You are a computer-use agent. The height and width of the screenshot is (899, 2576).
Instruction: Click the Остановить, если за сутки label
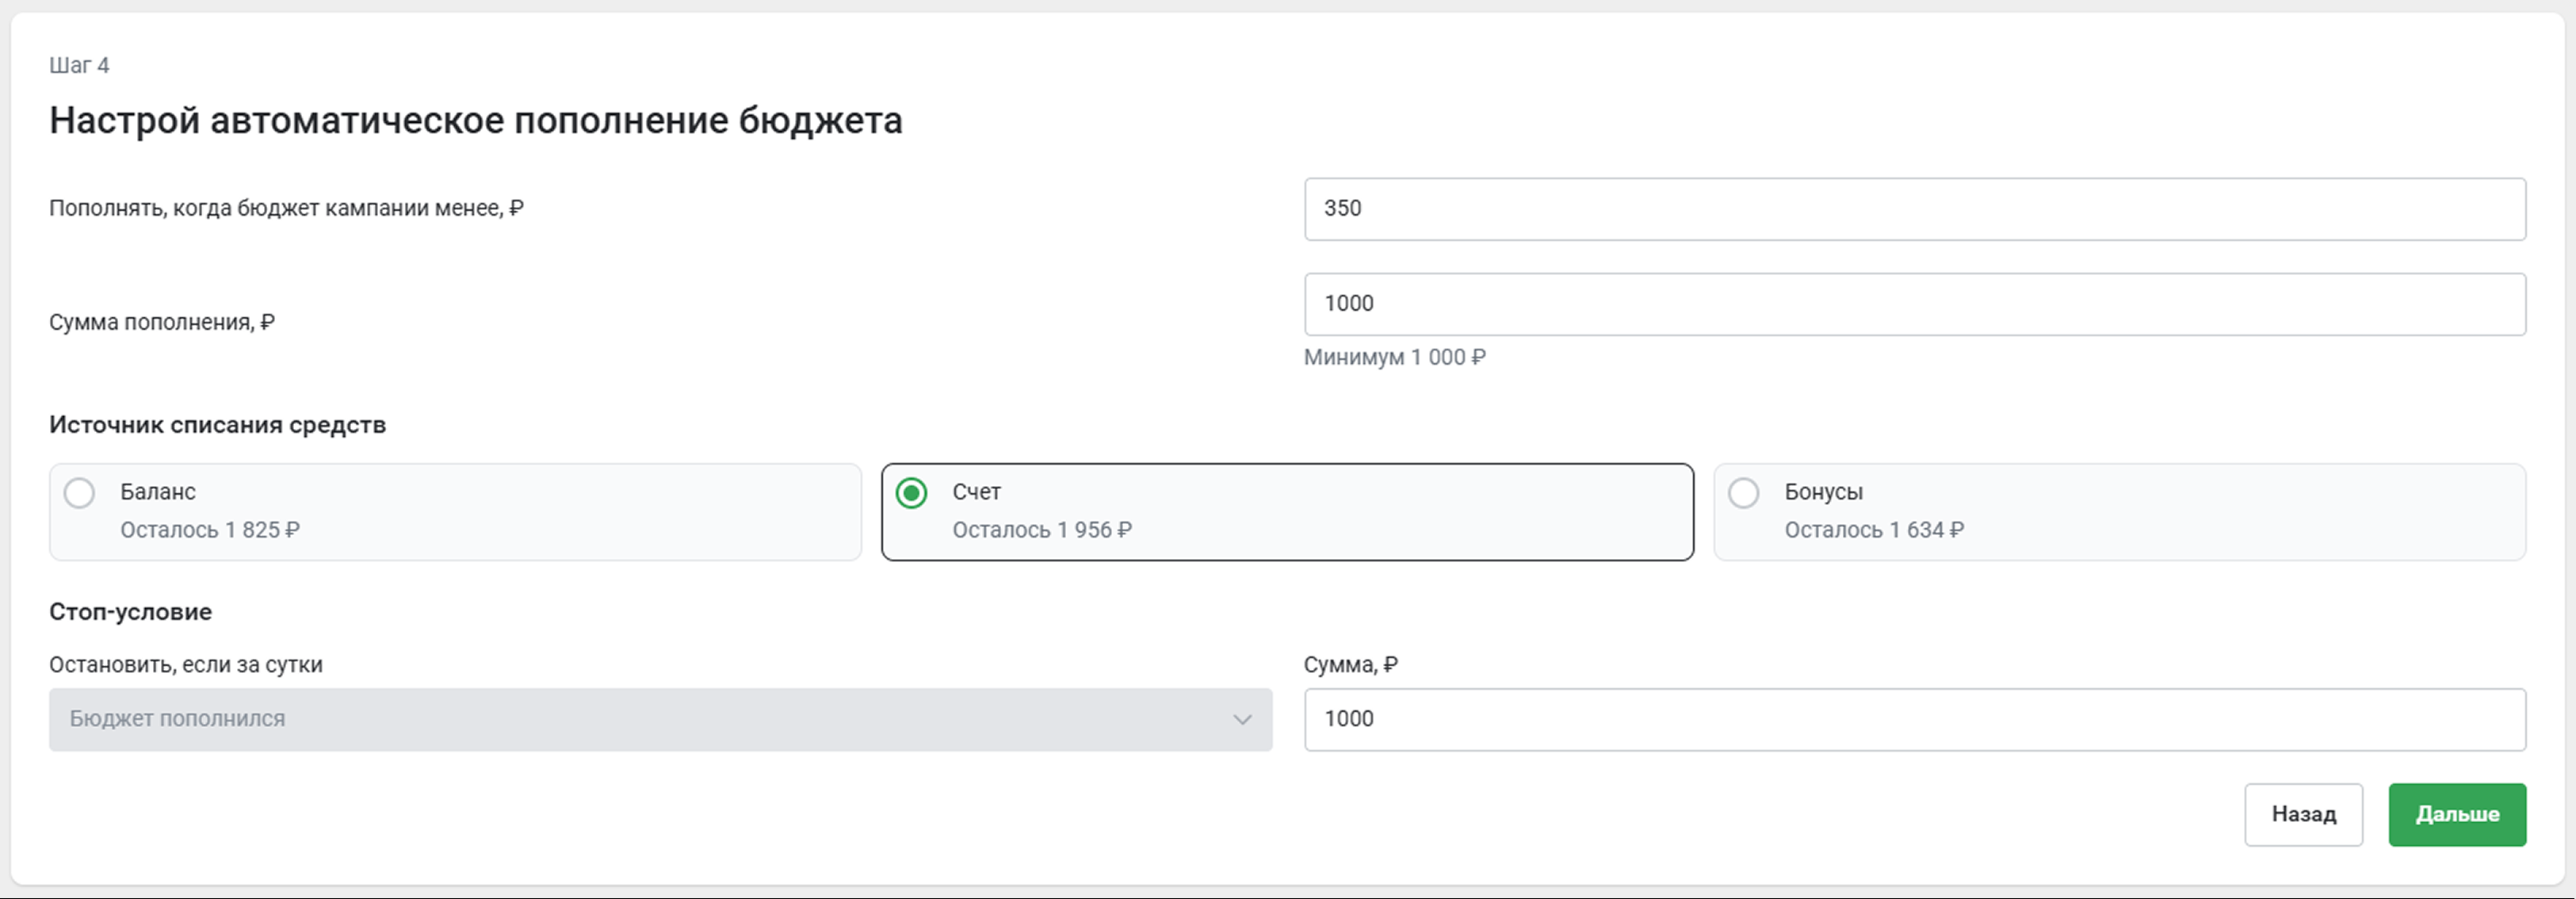coord(186,664)
